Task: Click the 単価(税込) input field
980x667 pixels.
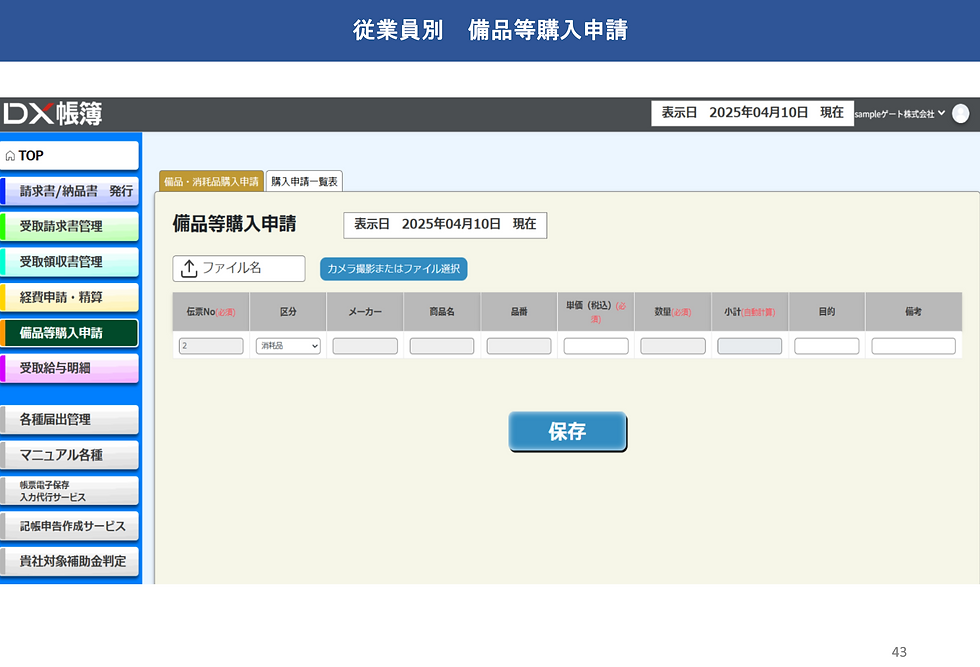Action: coord(596,346)
